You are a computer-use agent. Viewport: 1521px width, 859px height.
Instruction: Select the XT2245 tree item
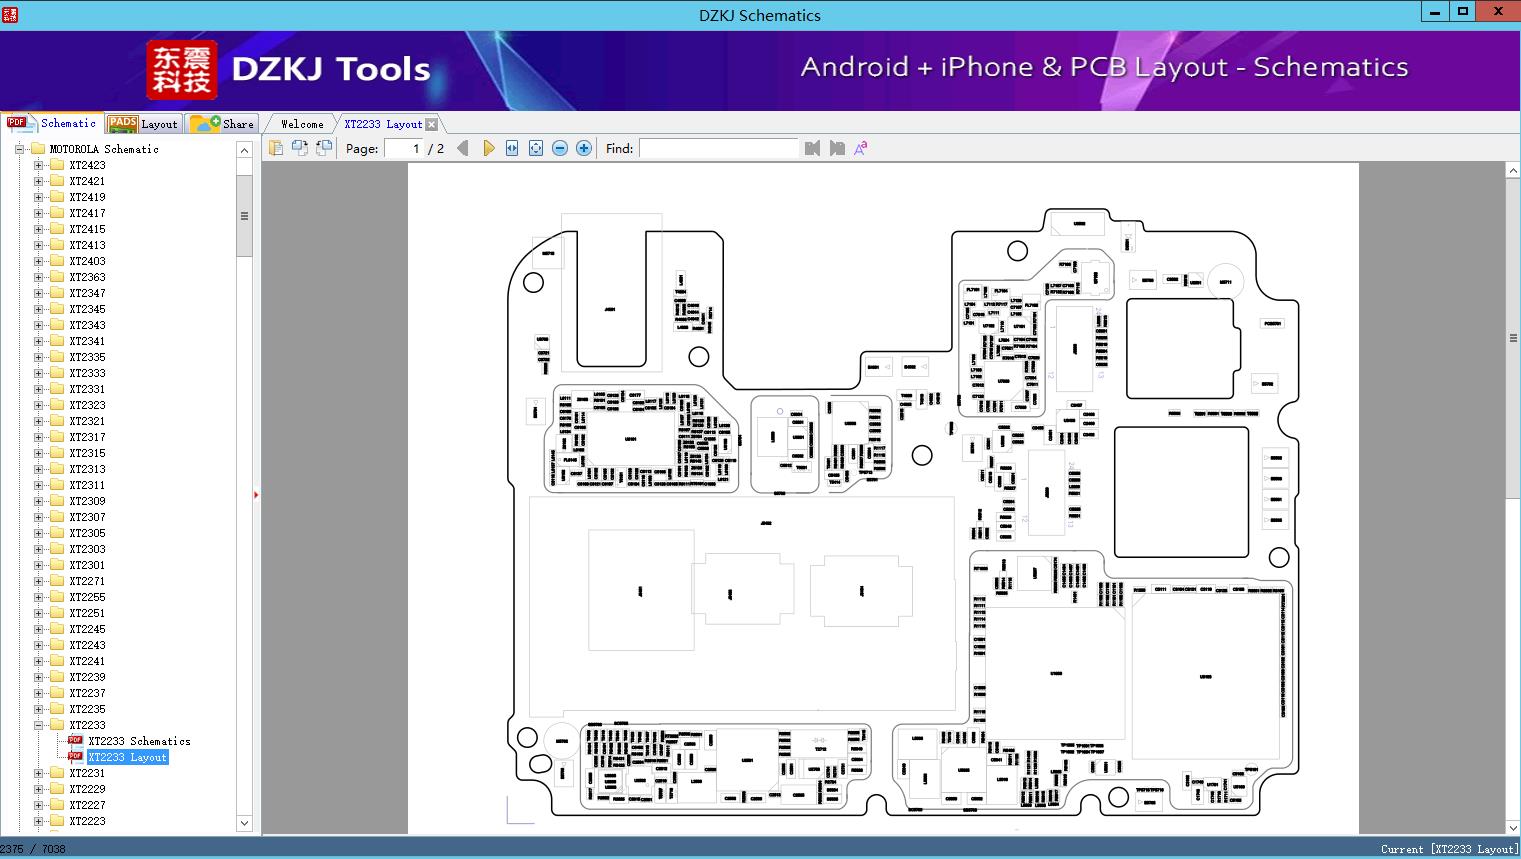click(87, 629)
